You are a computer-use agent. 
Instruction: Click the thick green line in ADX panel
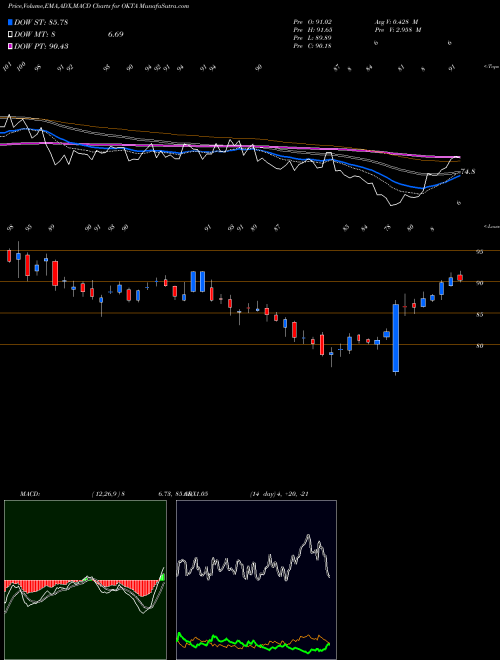[x=253, y=643]
